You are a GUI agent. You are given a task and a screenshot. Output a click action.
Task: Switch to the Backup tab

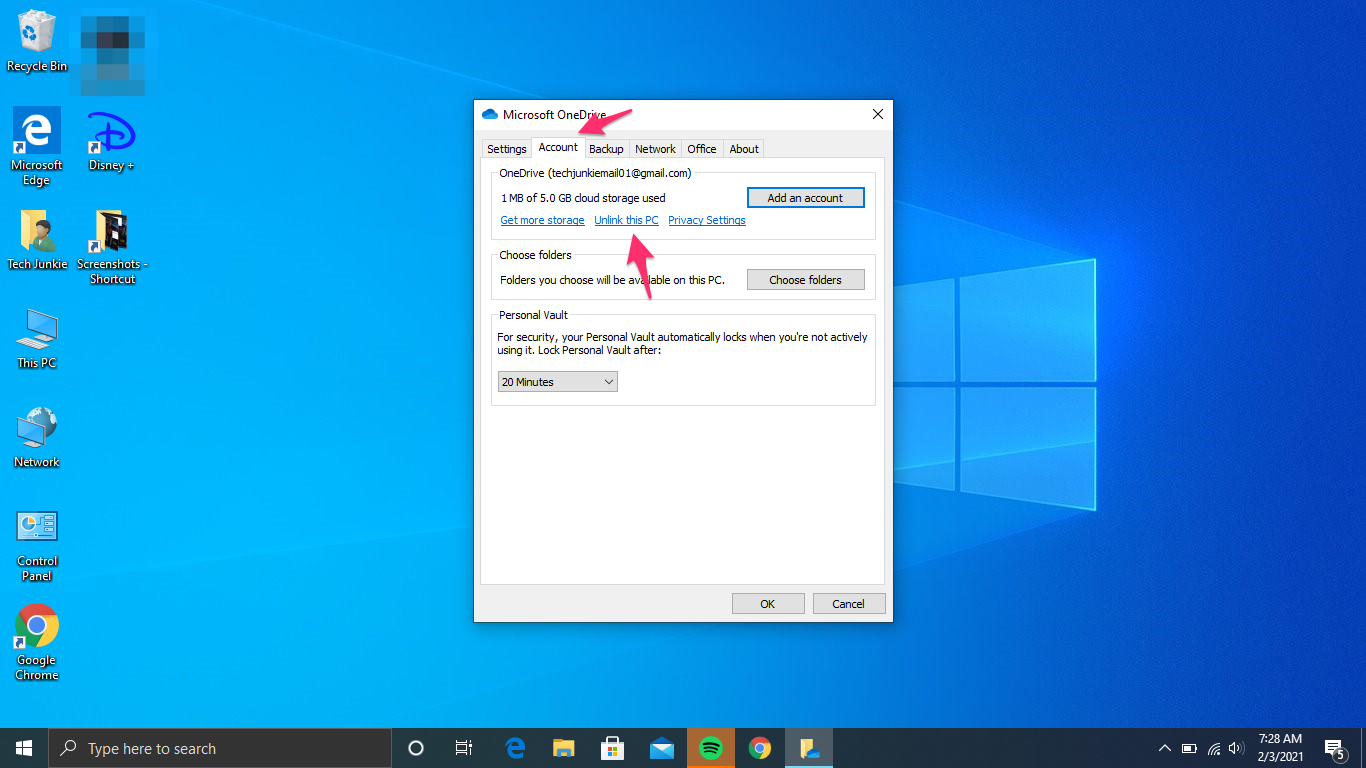pyautogui.click(x=606, y=149)
